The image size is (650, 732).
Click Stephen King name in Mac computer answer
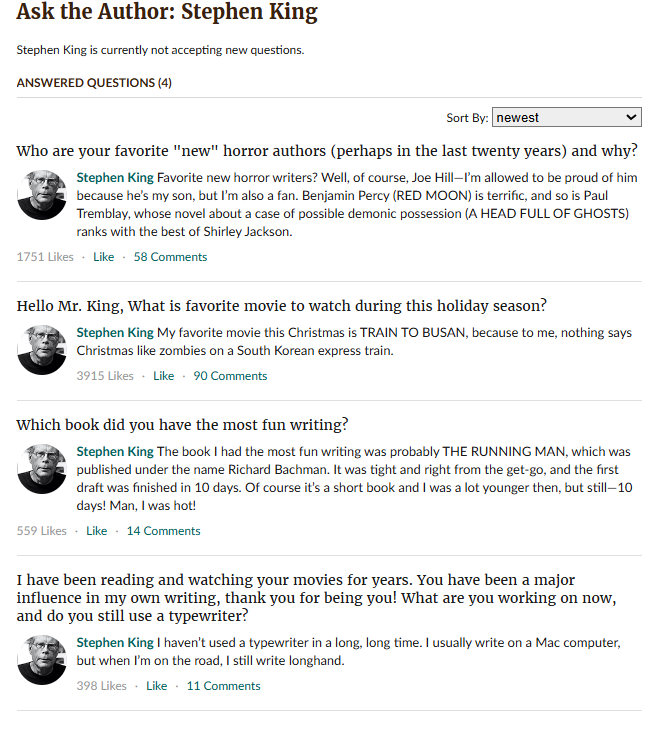(x=115, y=642)
